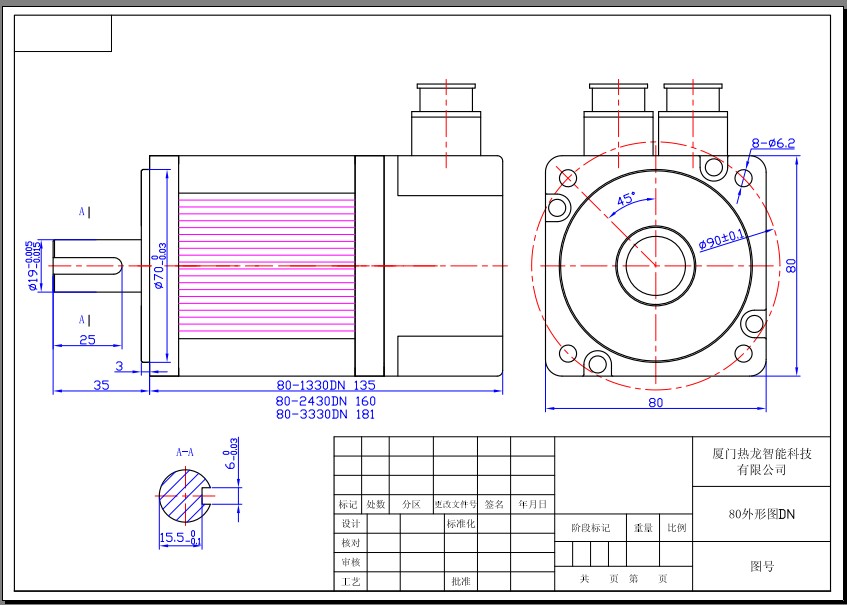The image size is (847, 605).
Task: Click the 35 shaft length dimension
Action: point(100,385)
